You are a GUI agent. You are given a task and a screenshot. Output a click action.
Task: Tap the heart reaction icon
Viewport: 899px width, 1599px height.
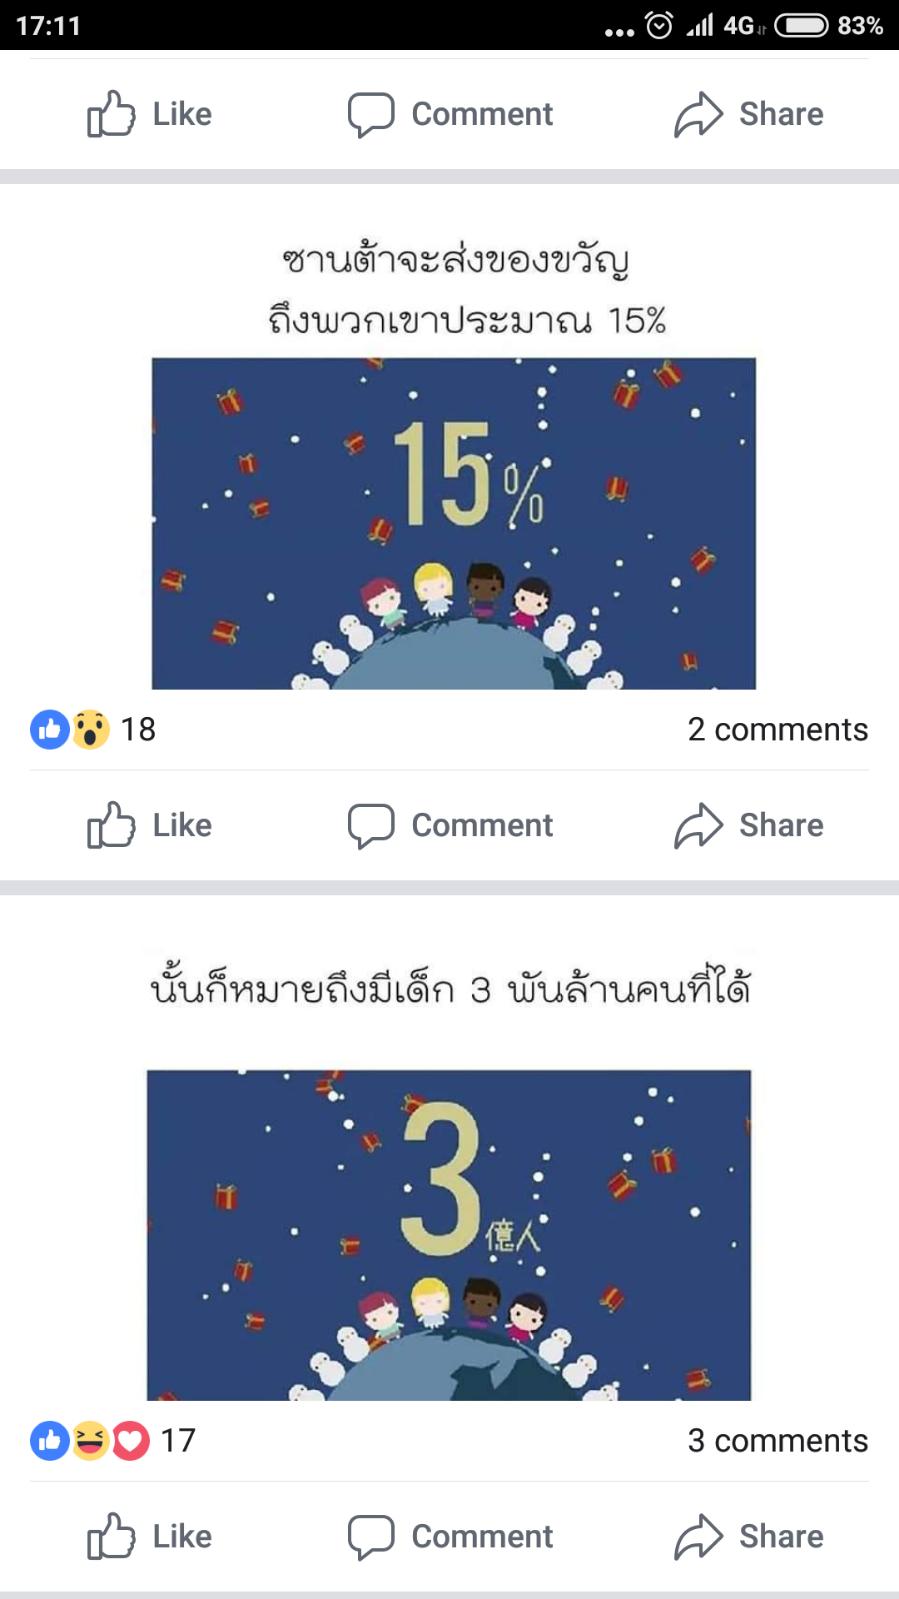coord(130,1440)
